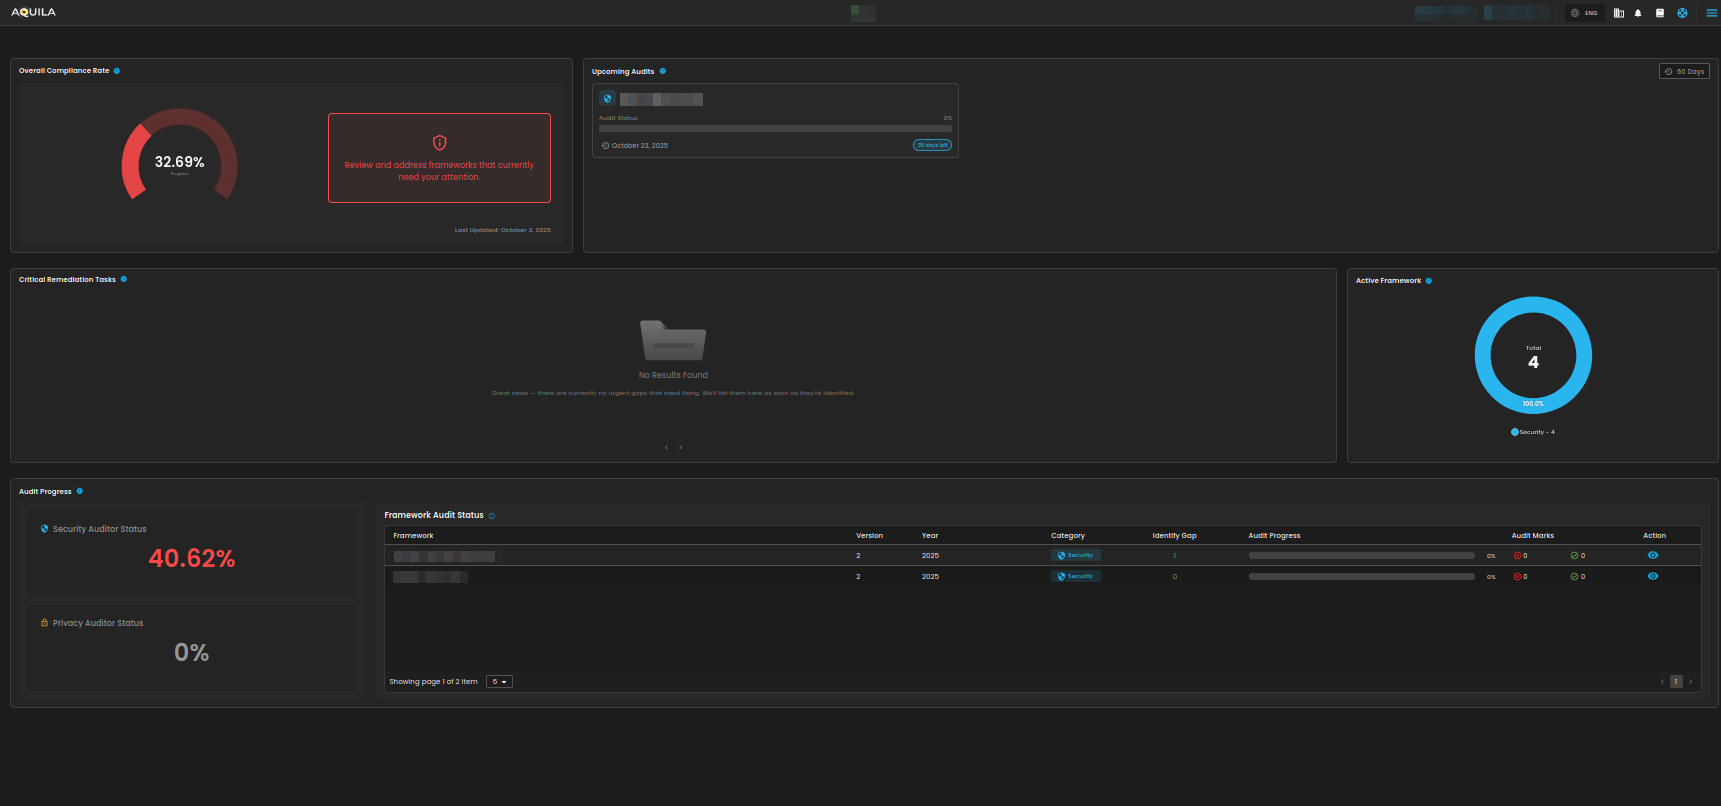
Task: Click info icon beside Framework Audit Status
Action: (492, 516)
